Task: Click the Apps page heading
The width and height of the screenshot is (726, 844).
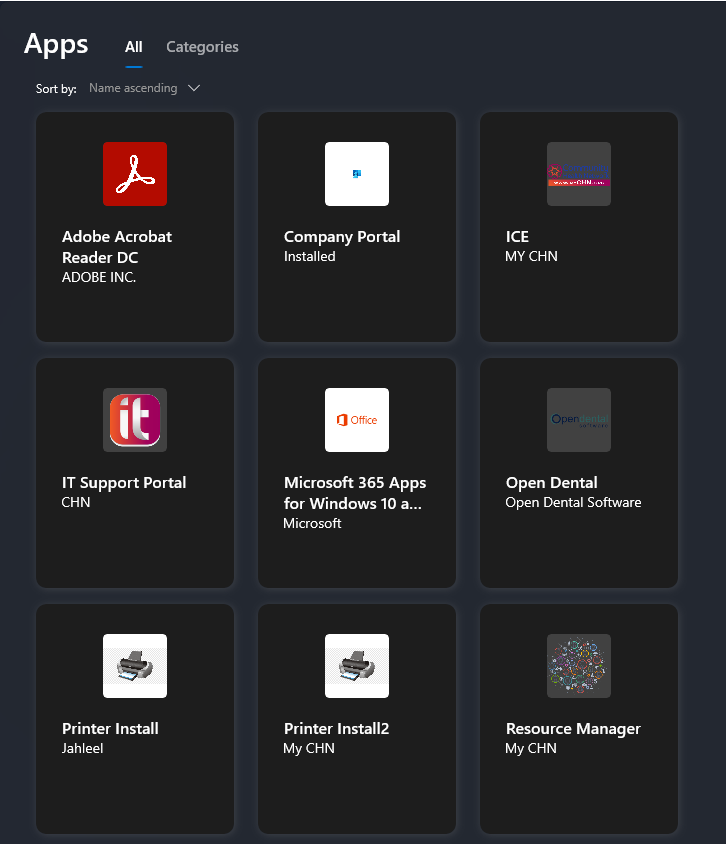Action: coord(56,45)
